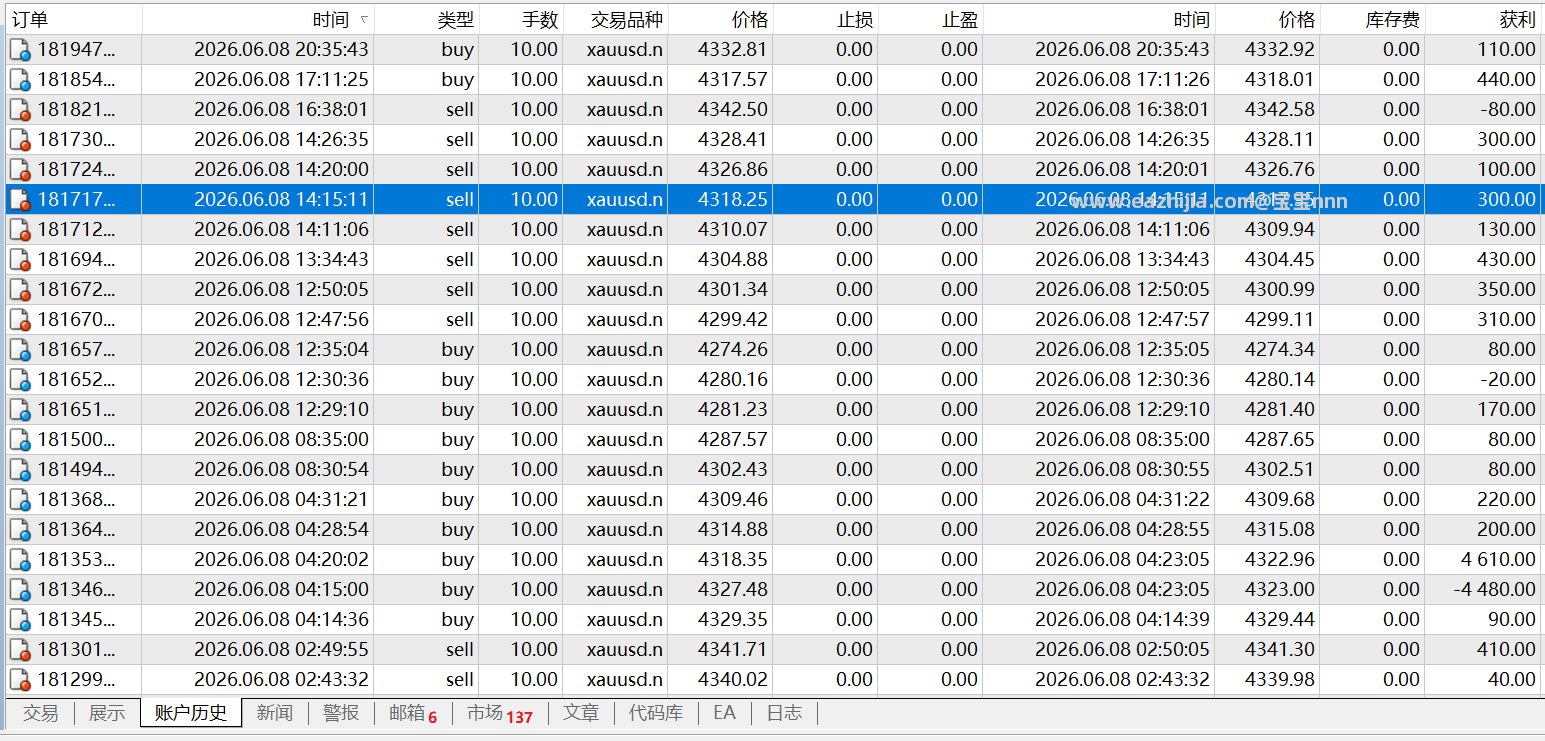The height and width of the screenshot is (741, 1545).
Task: Click the loss cell -80.00
Action: click(x=1508, y=110)
